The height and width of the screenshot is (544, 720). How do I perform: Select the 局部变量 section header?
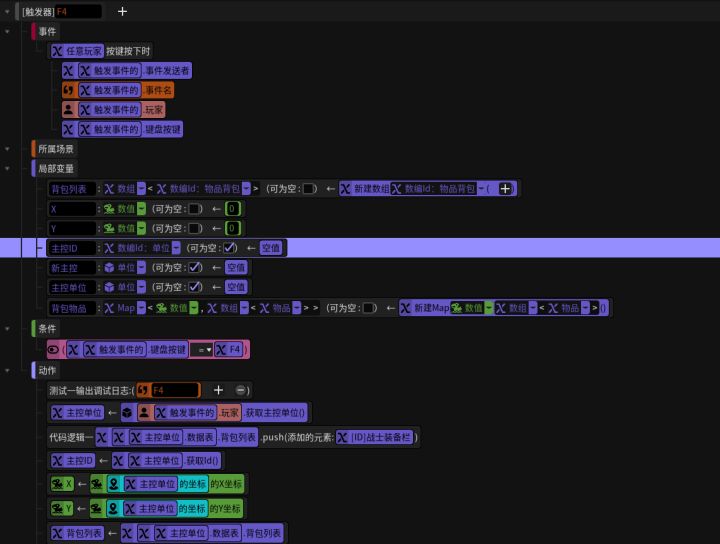[56, 168]
